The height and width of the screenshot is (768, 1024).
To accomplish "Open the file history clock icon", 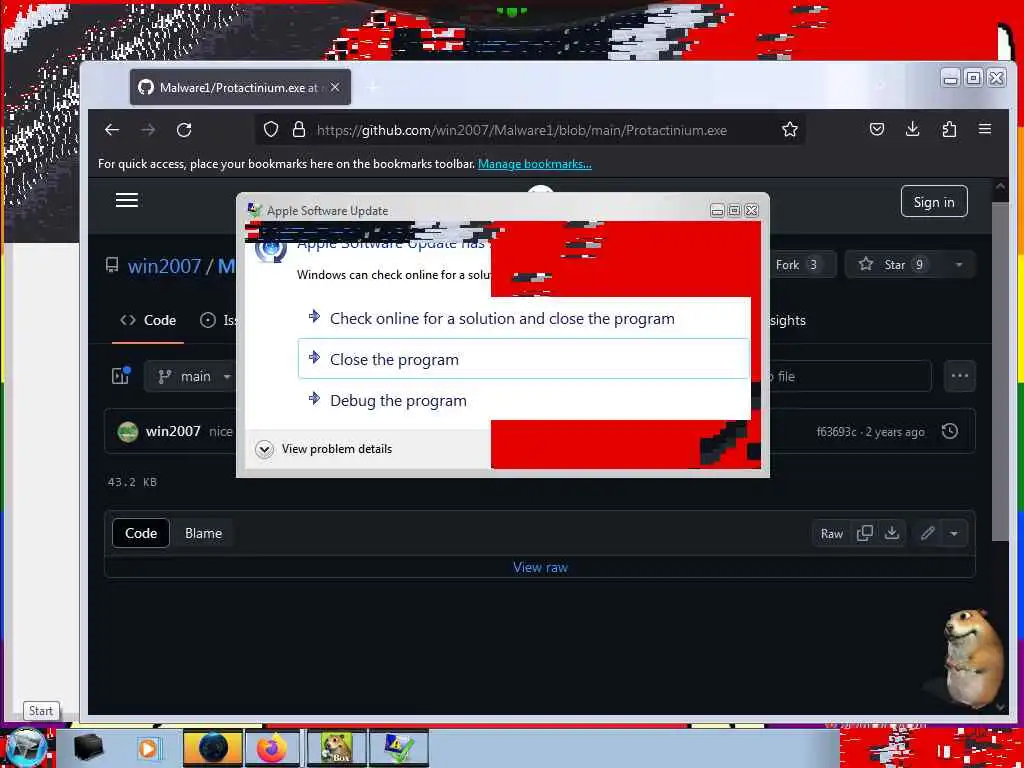I will [950, 431].
